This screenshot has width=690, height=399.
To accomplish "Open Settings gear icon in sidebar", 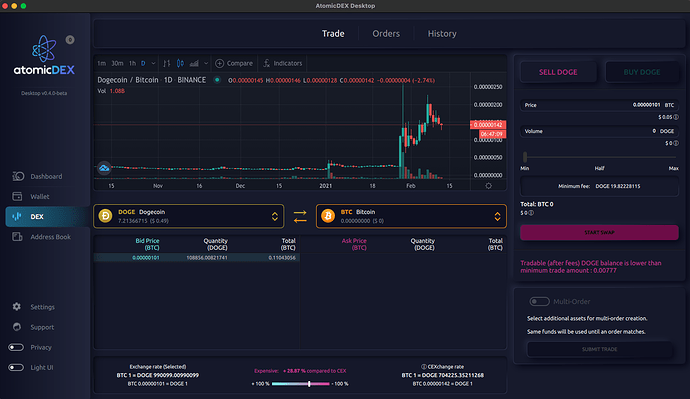I will pyautogui.click(x=17, y=307).
